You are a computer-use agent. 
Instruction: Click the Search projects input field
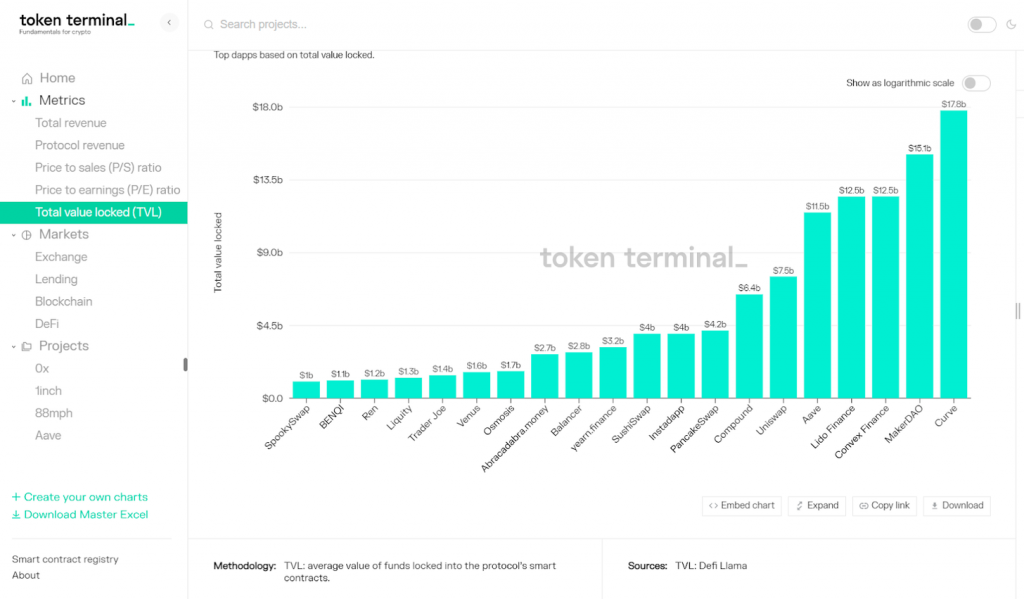[x=300, y=23]
